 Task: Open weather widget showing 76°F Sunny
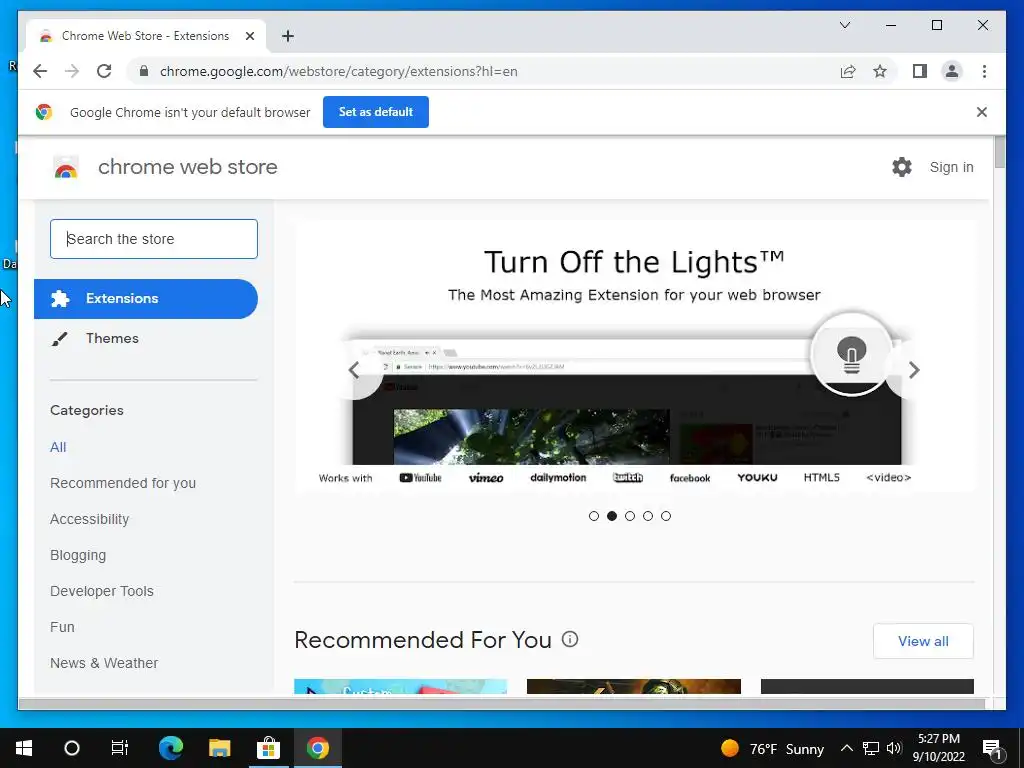772,748
